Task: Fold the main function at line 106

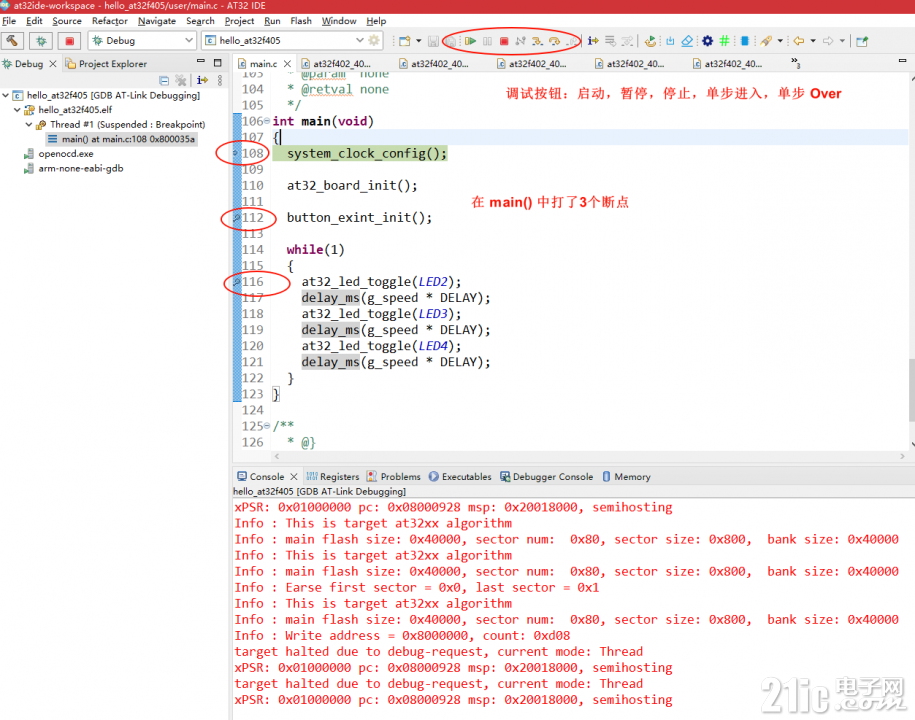Action: (267, 121)
